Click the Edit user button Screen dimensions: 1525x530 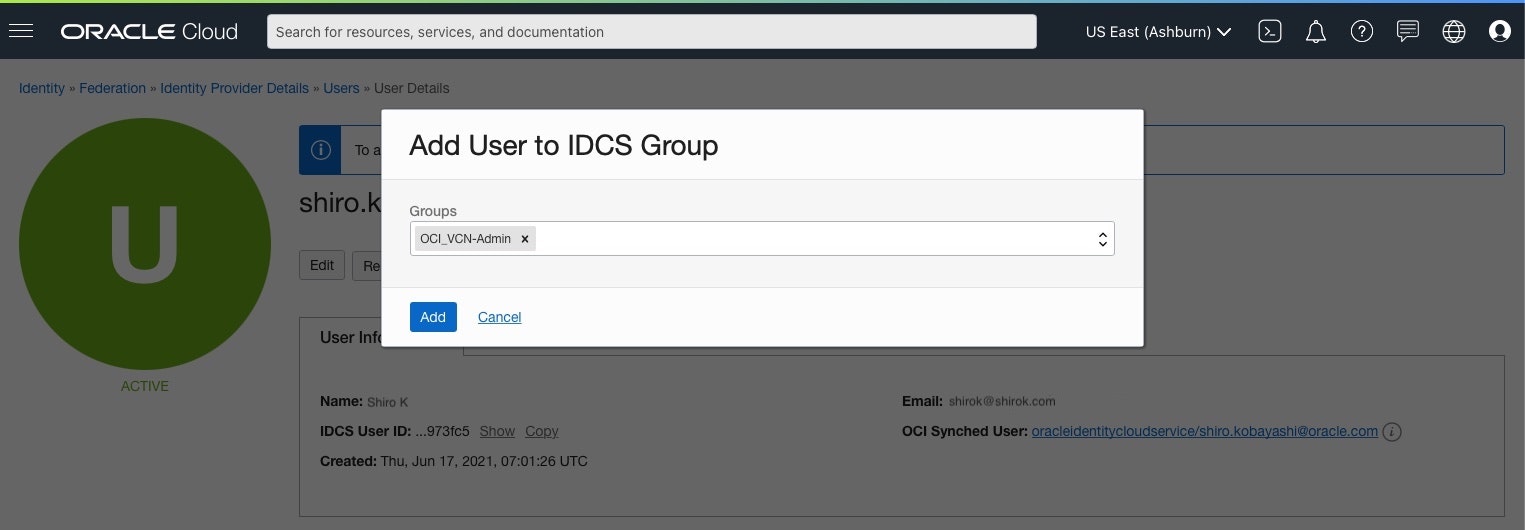[322, 265]
